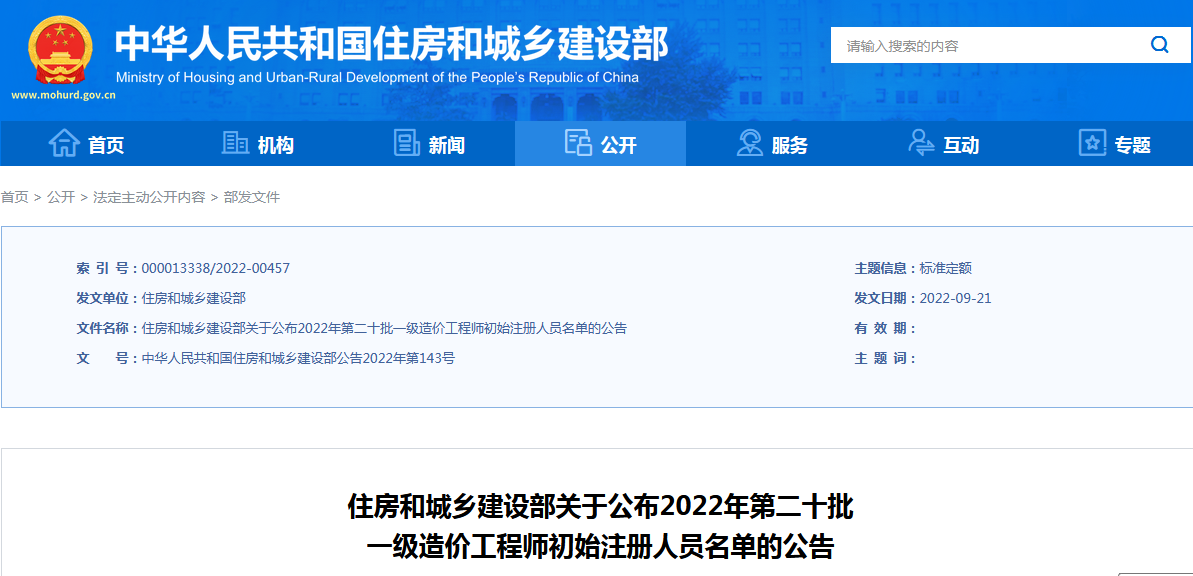Click the 公开 breadcrumb link
Image resolution: width=1193 pixels, height=576 pixels.
pos(61,198)
